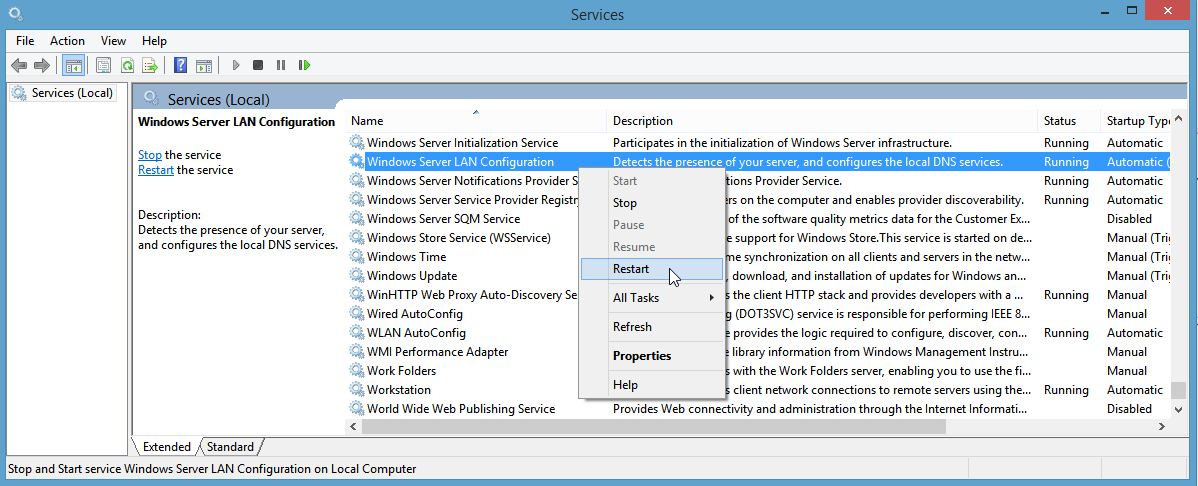
Task: Click gear icon beside Windows Update
Action: (356, 276)
